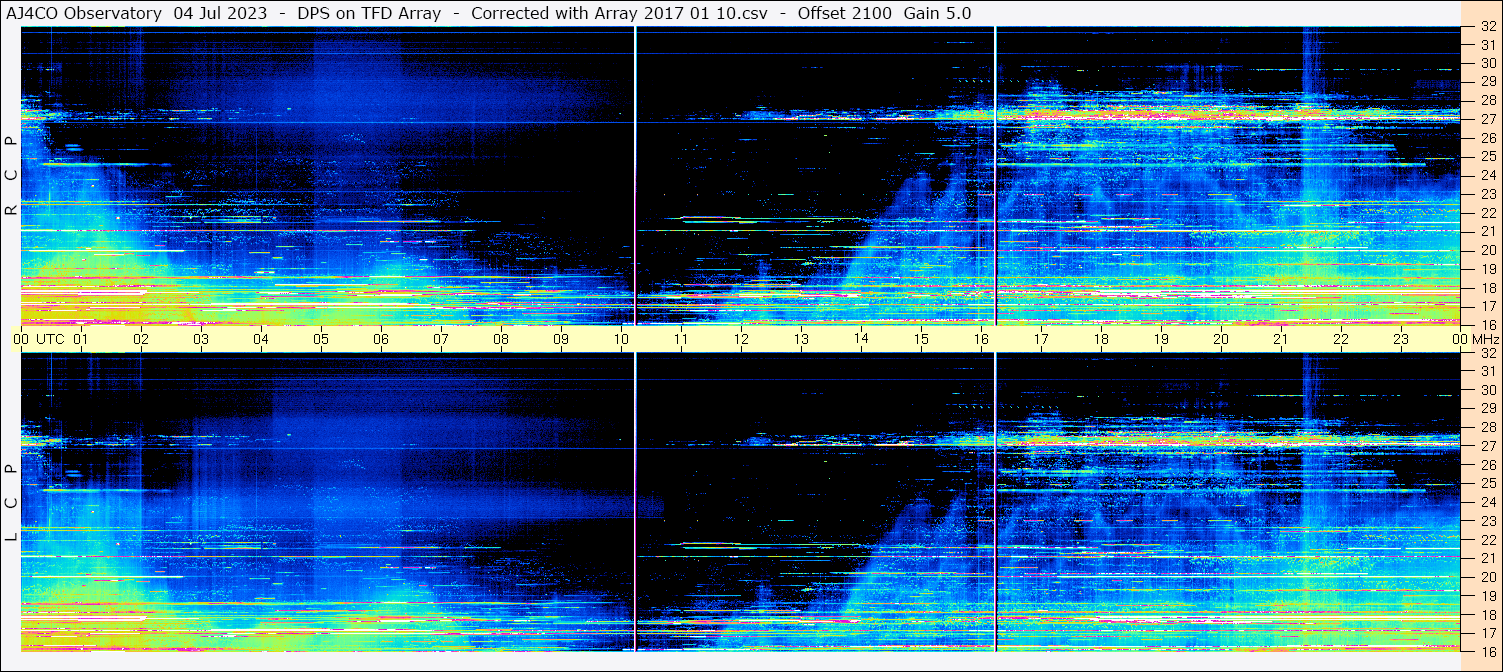Select the 13 hour tick label
This screenshot has width=1503, height=672.
801,339
